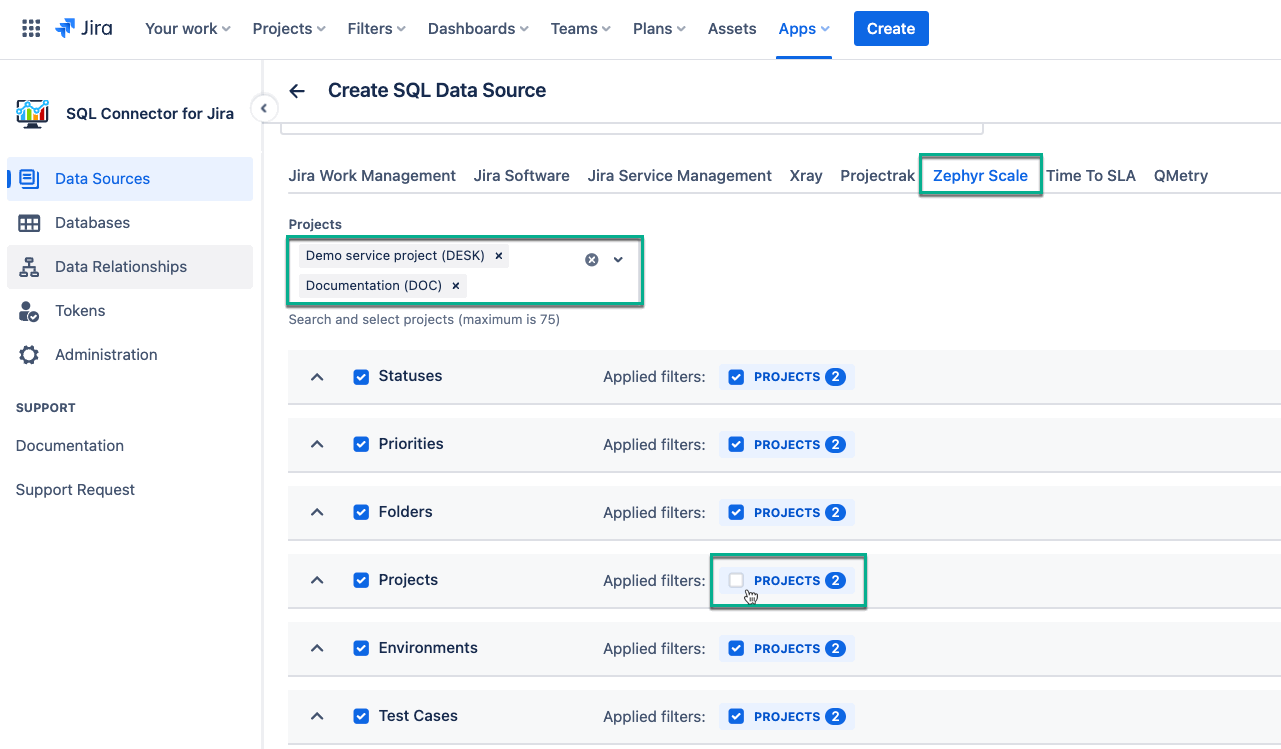Viewport: 1281px width, 749px height.
Task: Toggle the PROJECTS filter checkbox on Projects row
Action: tap(737, 580)
